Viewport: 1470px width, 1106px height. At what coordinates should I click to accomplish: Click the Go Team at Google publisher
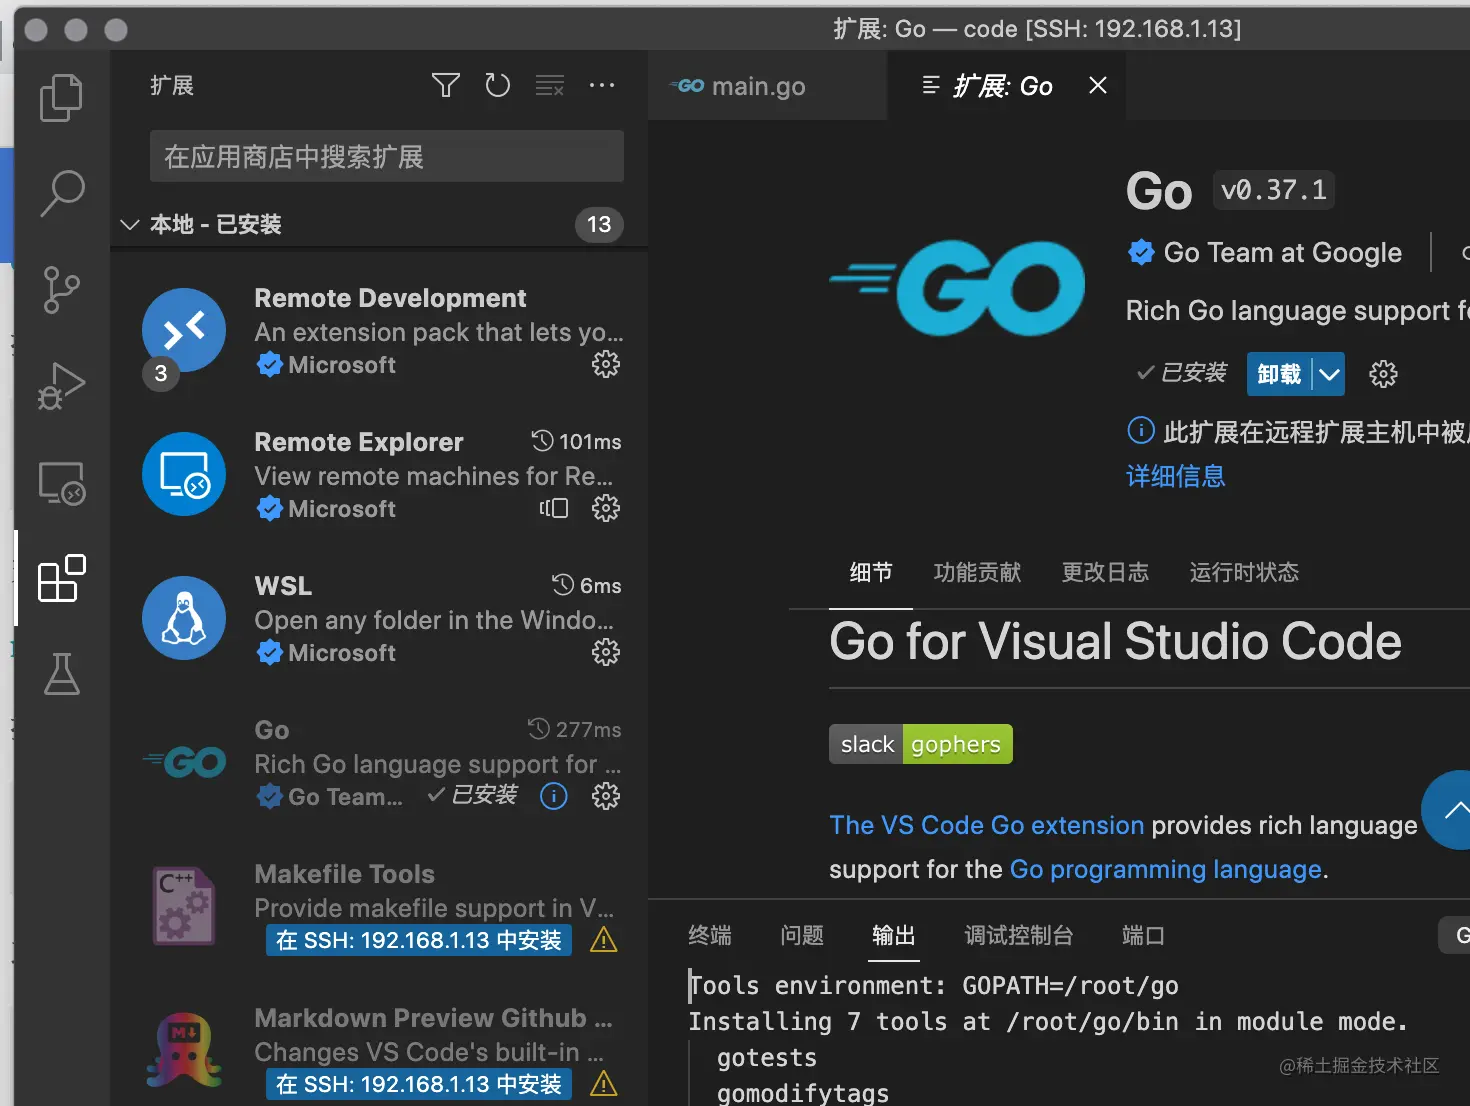(x=1283, y=252)
